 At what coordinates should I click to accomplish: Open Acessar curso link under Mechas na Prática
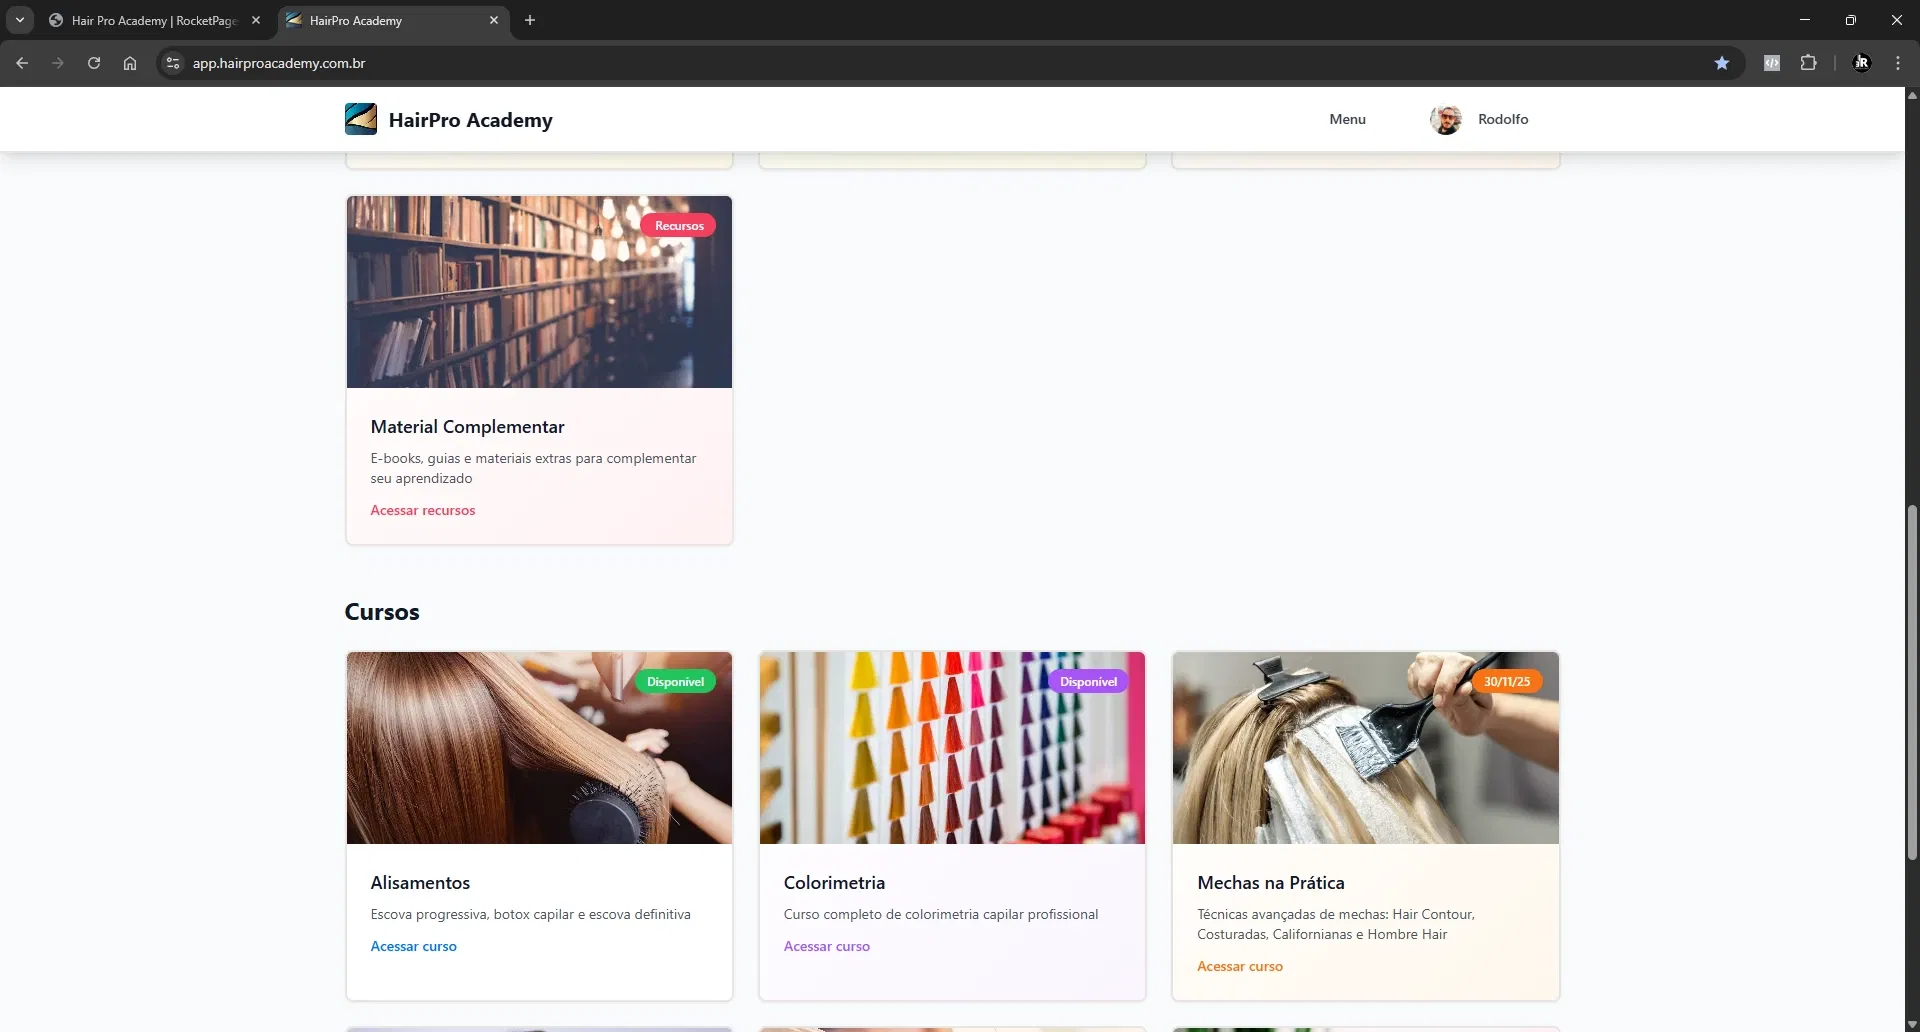point(1239,966)
